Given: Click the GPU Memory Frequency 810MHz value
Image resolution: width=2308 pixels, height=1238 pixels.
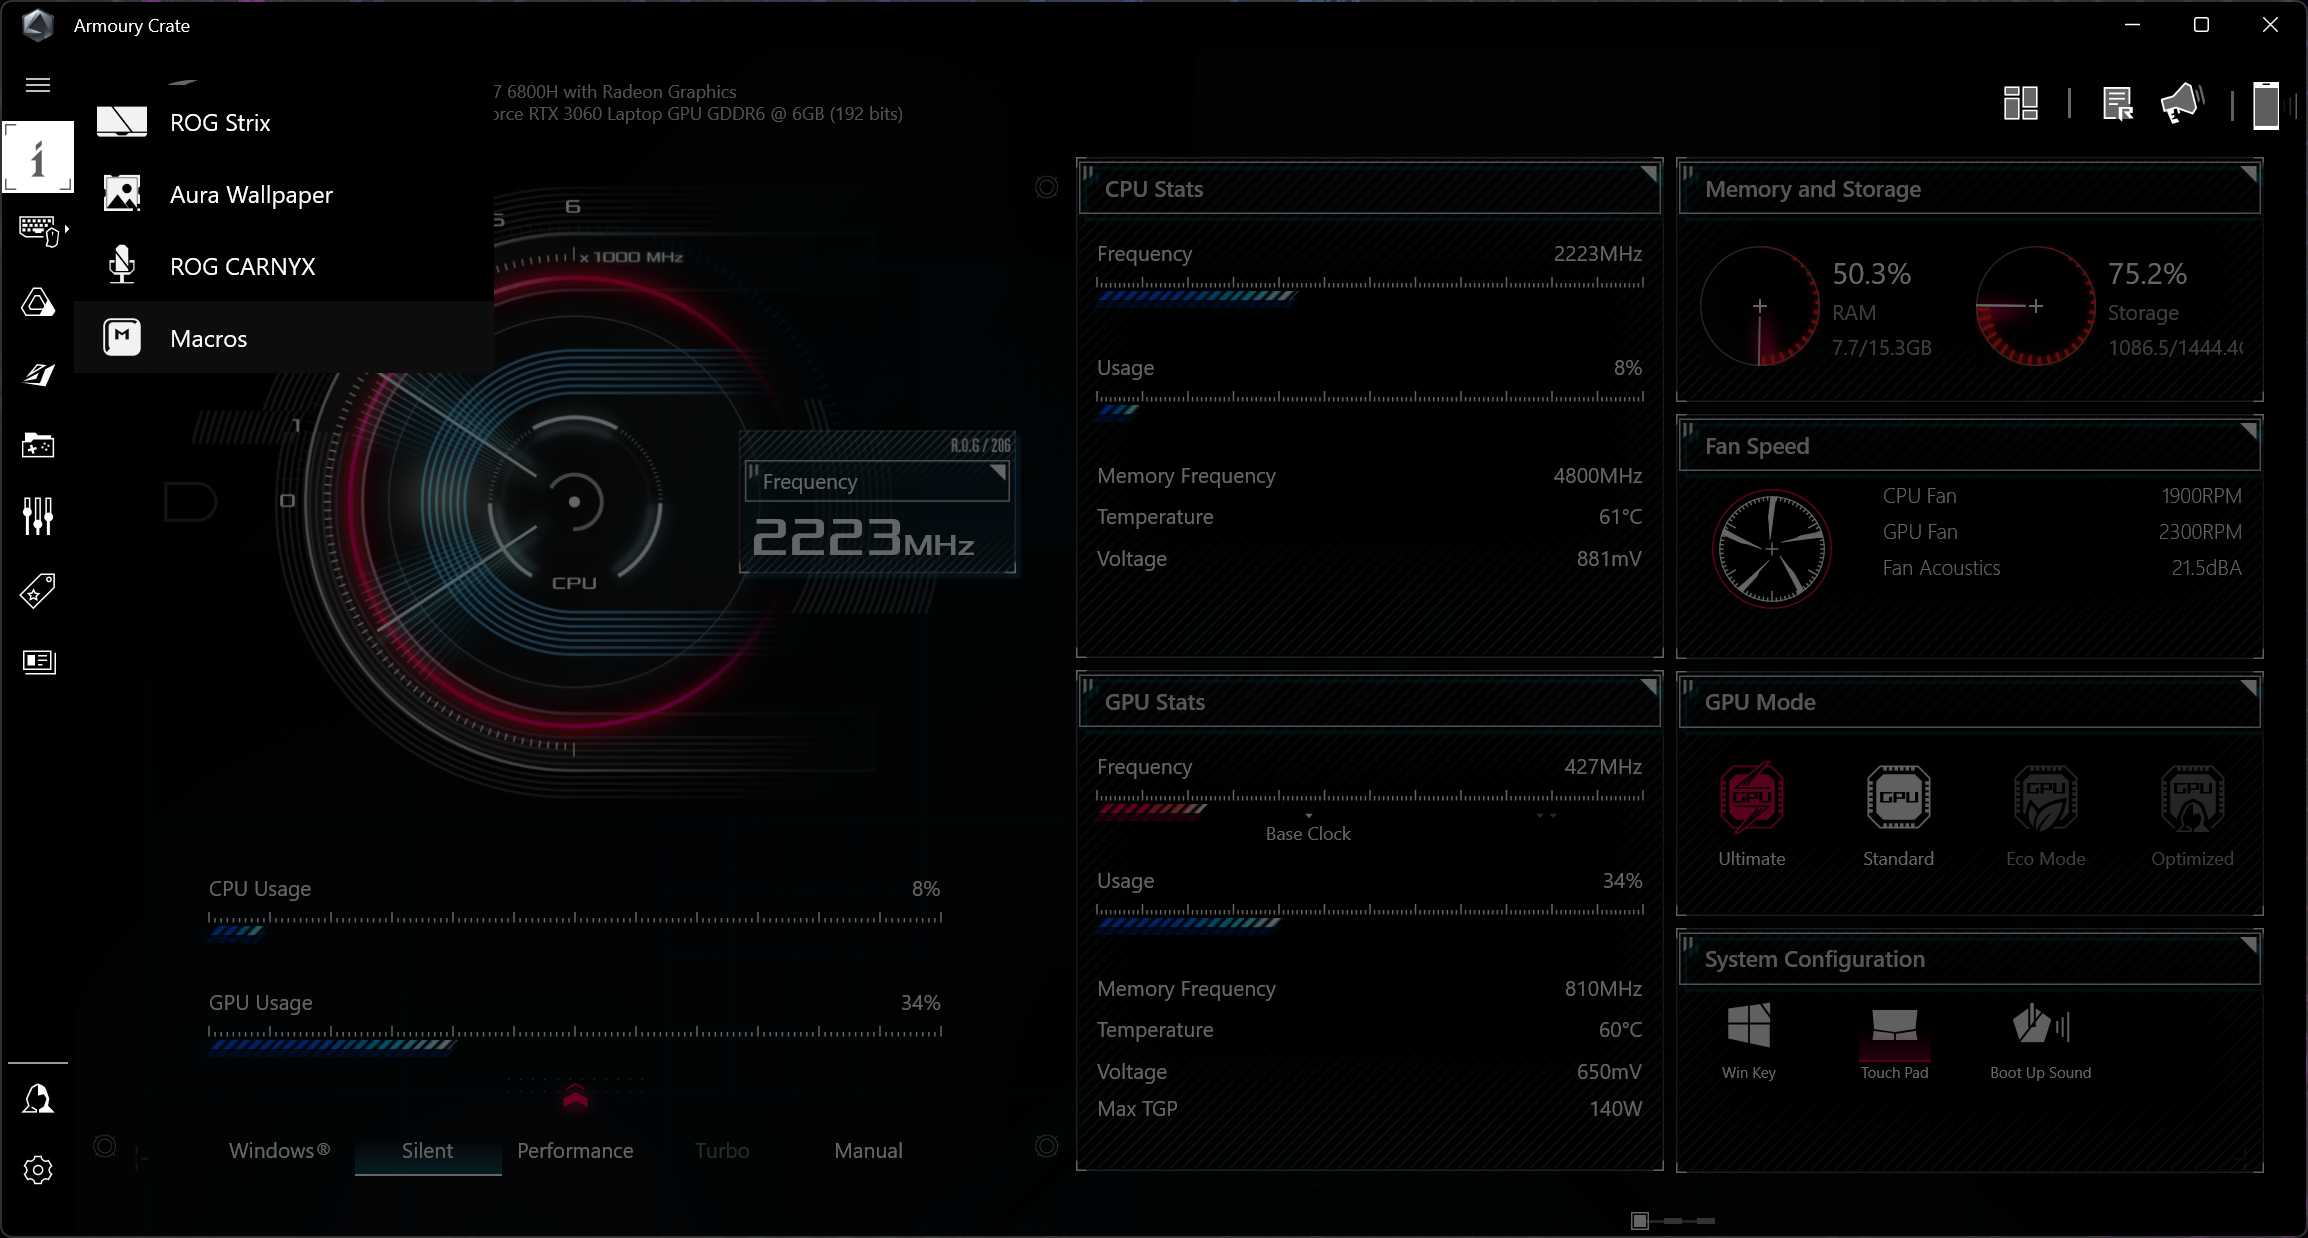Looking at the screenshot, I should click(x=1603, y=989).
